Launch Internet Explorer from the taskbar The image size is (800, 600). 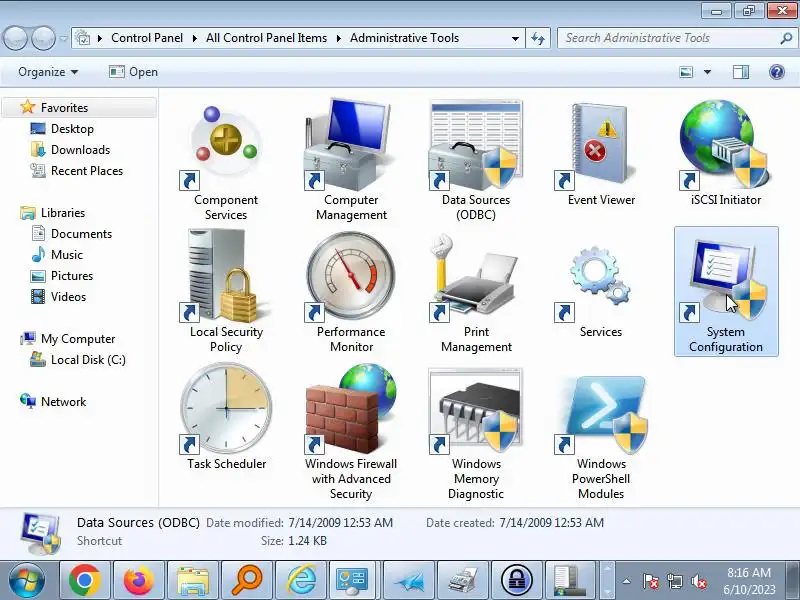(x=301, y=581)
